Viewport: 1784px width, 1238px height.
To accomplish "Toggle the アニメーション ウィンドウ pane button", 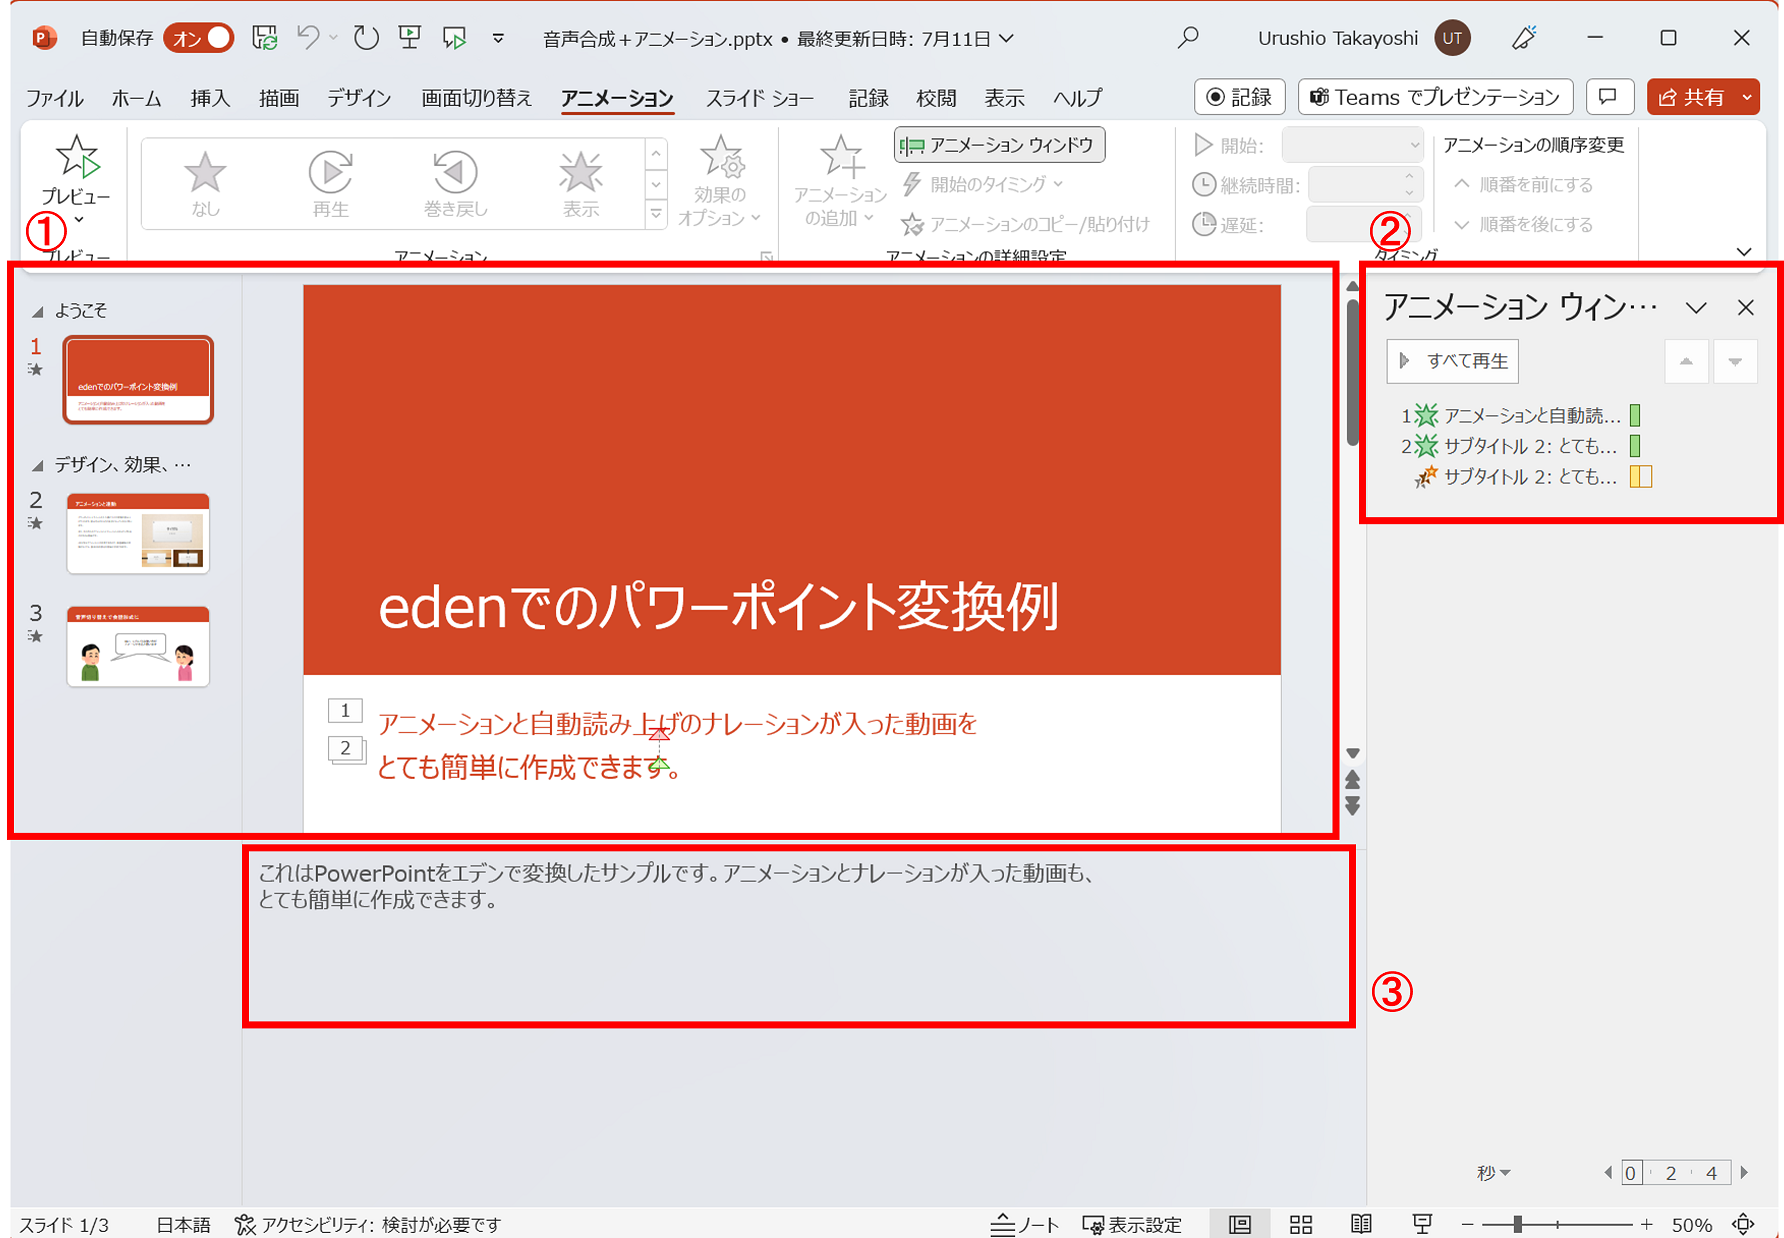I will 999,145.
